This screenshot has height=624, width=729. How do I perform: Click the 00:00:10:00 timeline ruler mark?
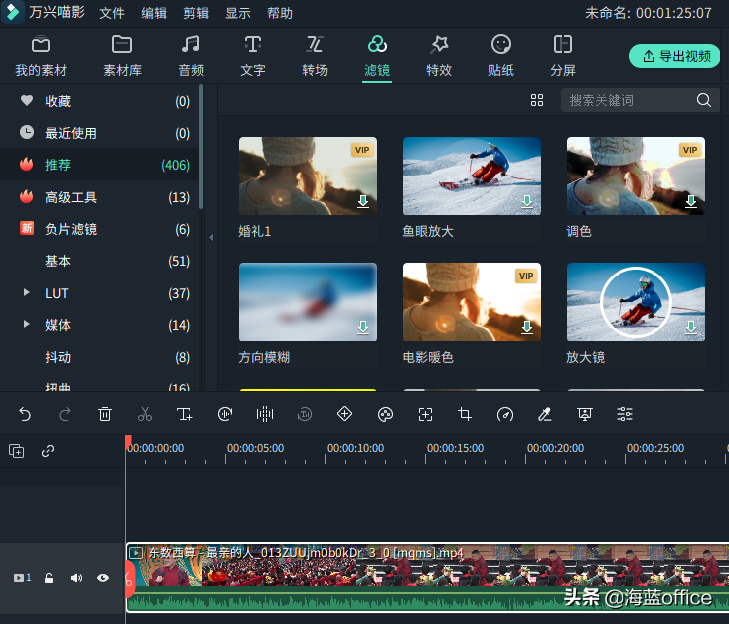pos(355,448)
